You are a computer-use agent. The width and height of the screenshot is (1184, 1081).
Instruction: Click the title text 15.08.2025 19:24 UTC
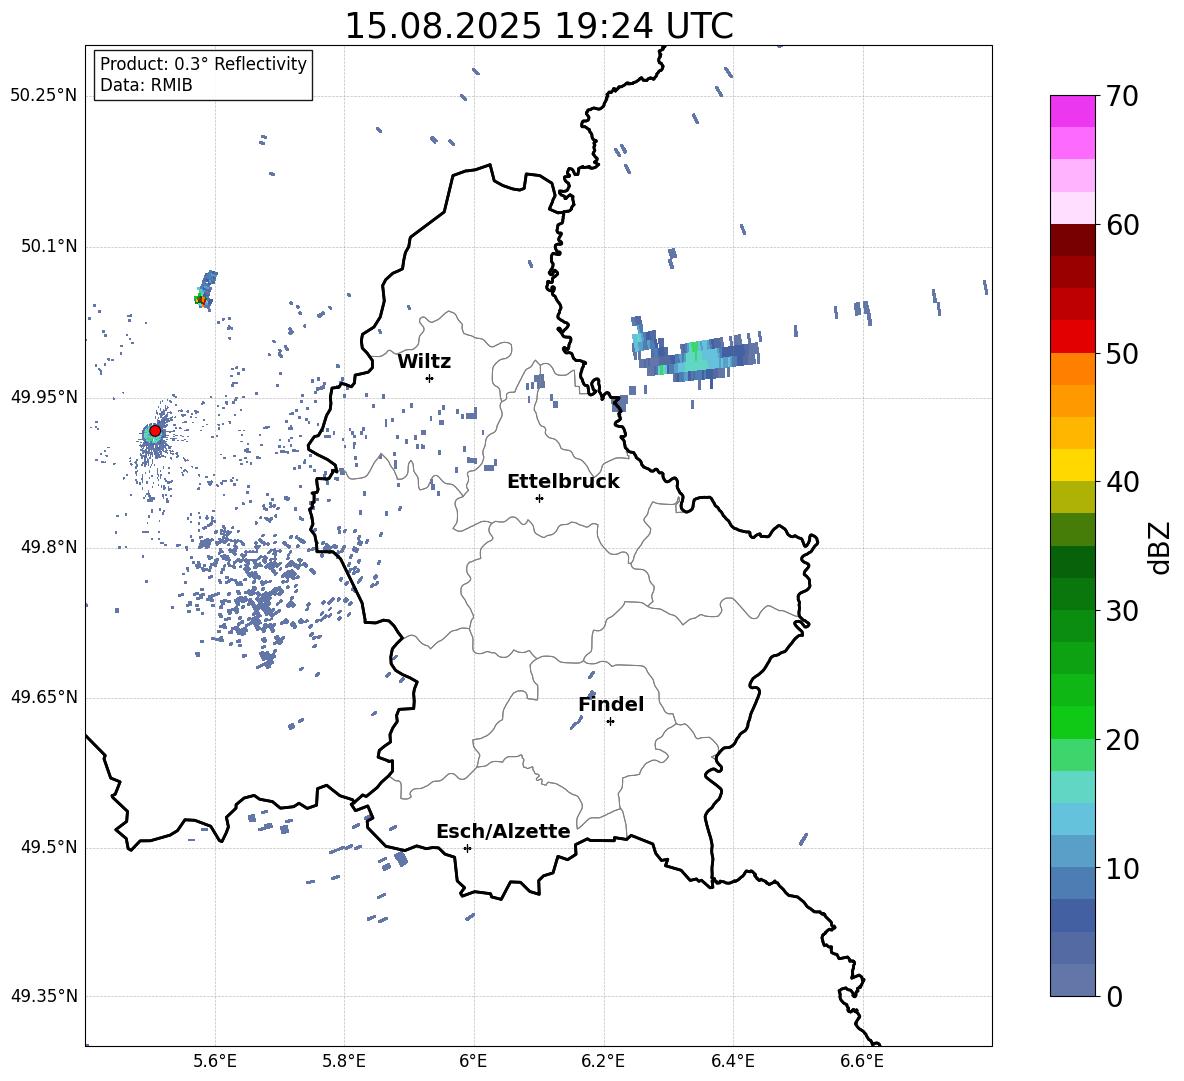[x=538, y=26]
